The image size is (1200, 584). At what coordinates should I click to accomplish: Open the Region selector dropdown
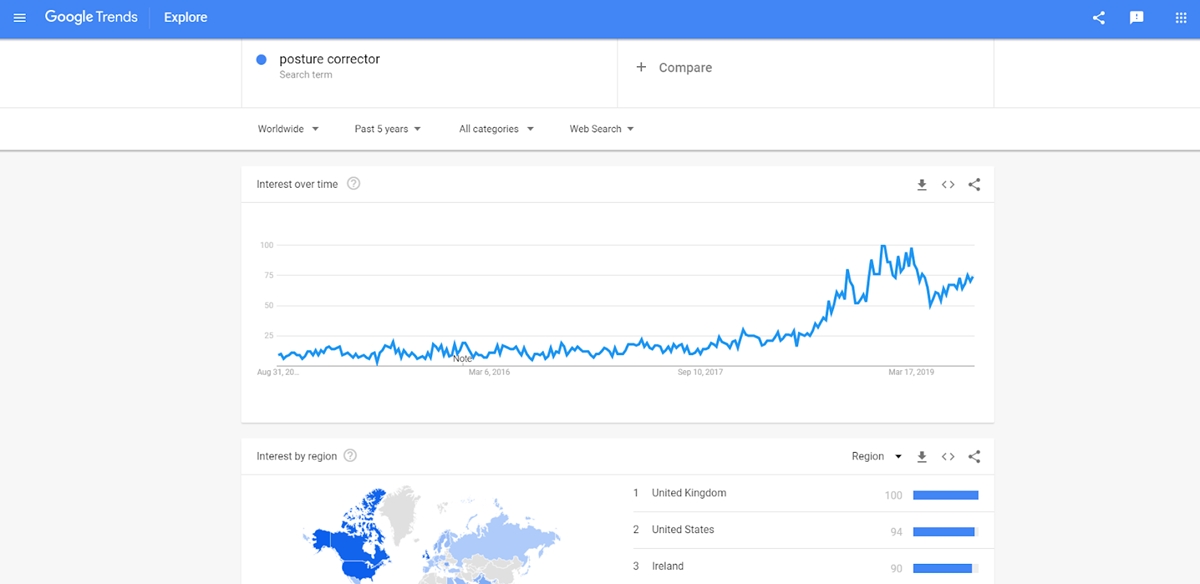tap(877, 457)
